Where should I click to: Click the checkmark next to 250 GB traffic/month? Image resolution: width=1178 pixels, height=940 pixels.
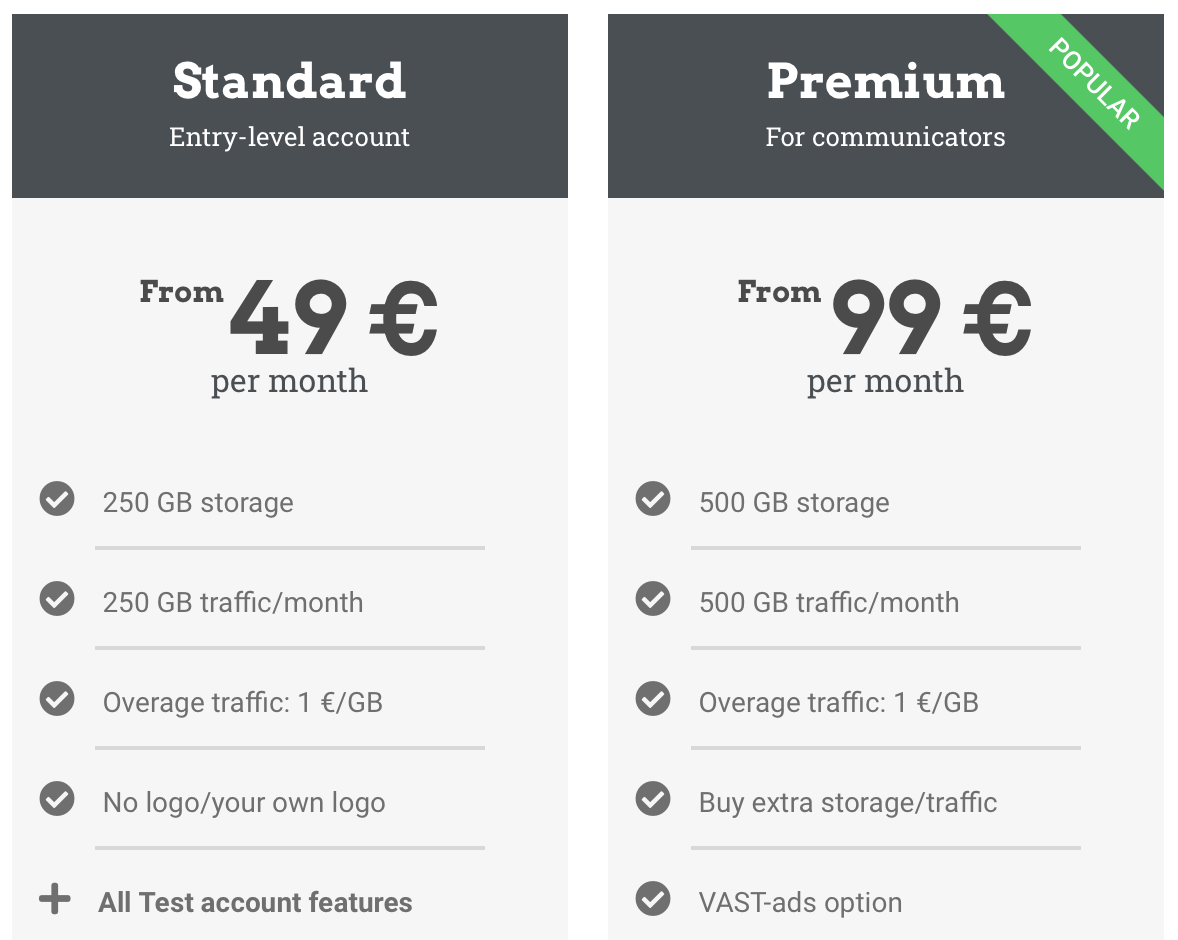point(57,600)
